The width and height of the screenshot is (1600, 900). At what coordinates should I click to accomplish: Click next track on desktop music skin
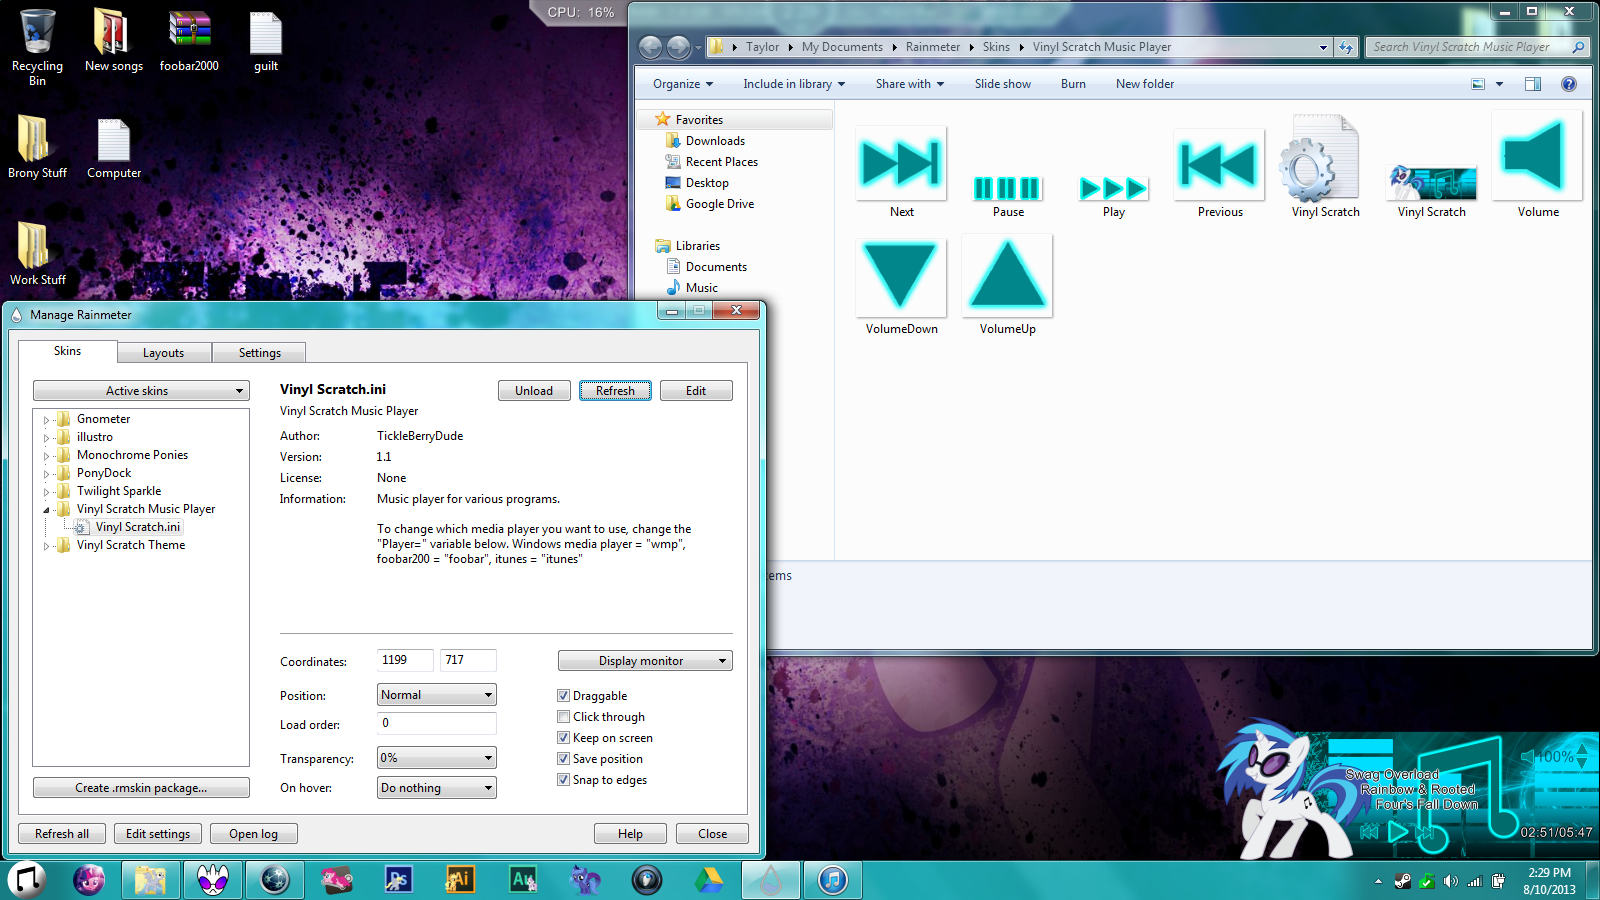[x=1424, y=832]
